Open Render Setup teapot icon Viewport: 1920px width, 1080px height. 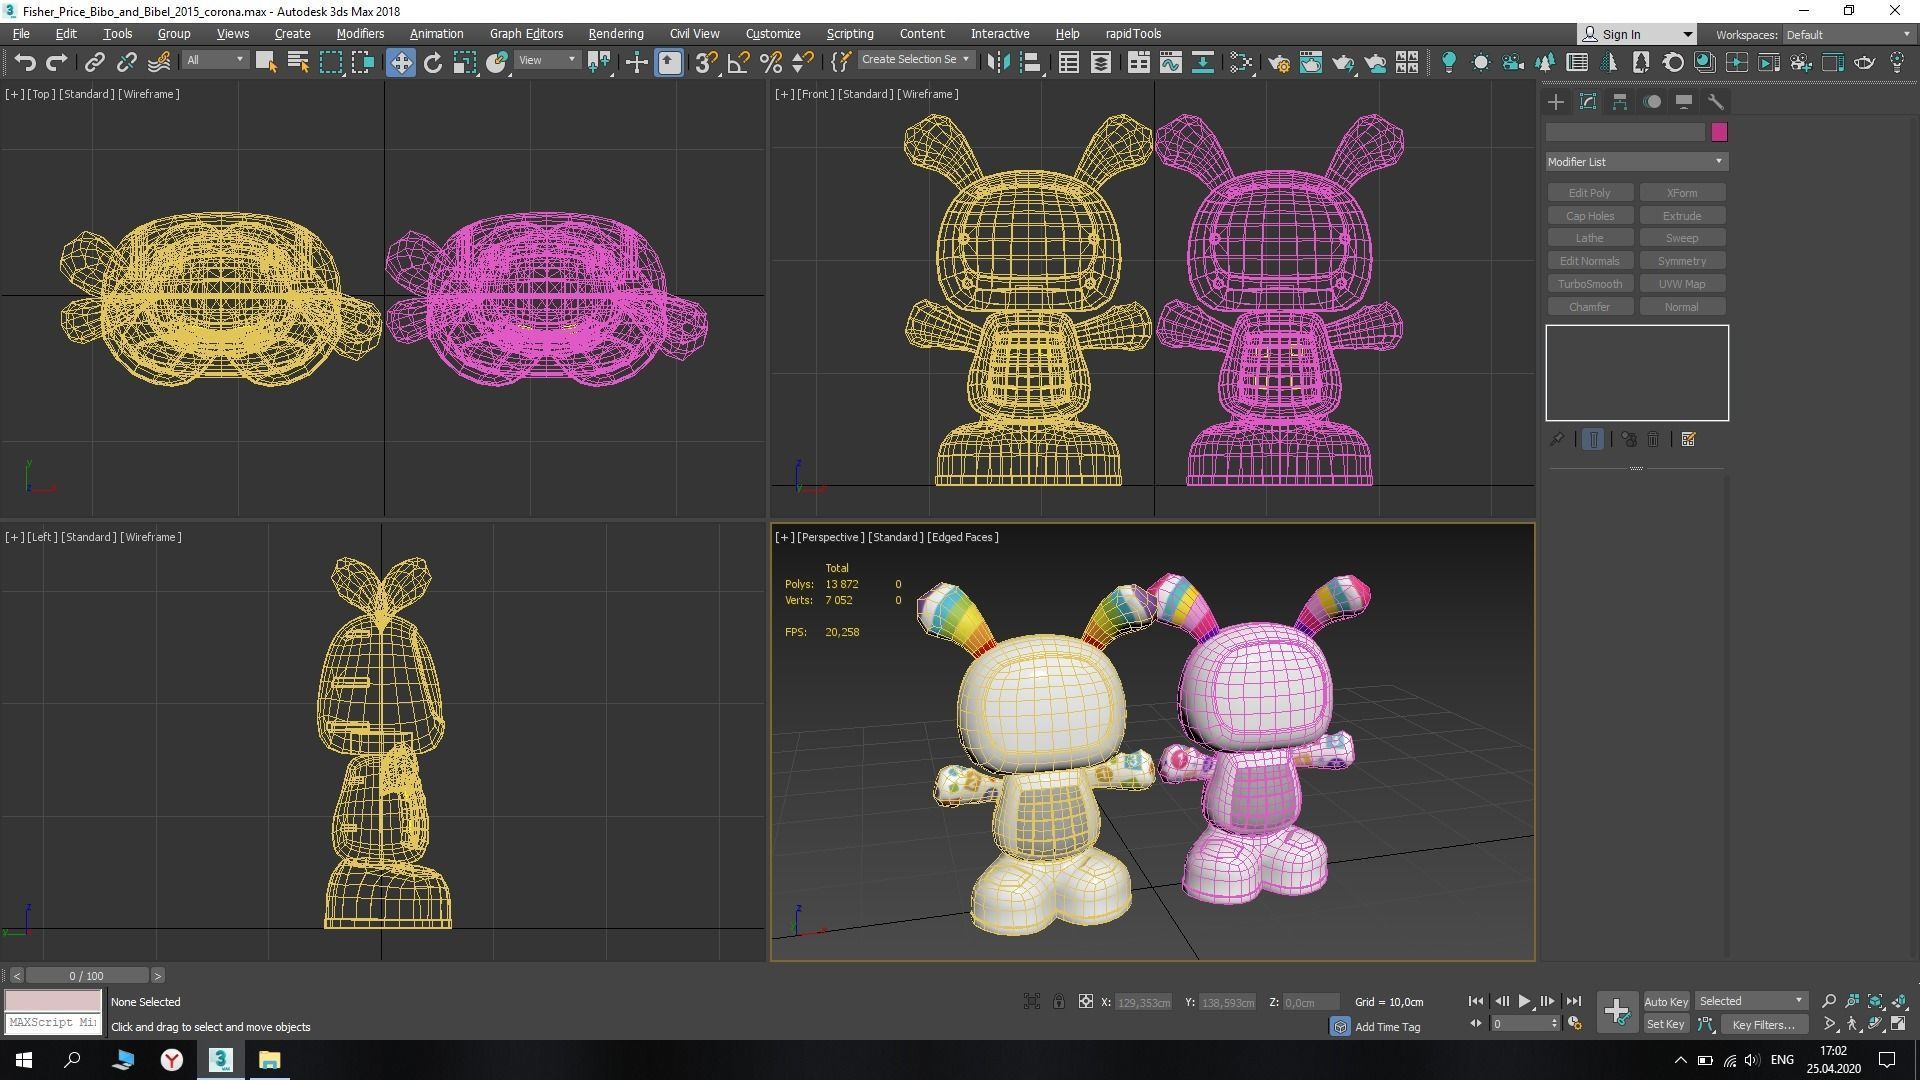click(1278, 63)
